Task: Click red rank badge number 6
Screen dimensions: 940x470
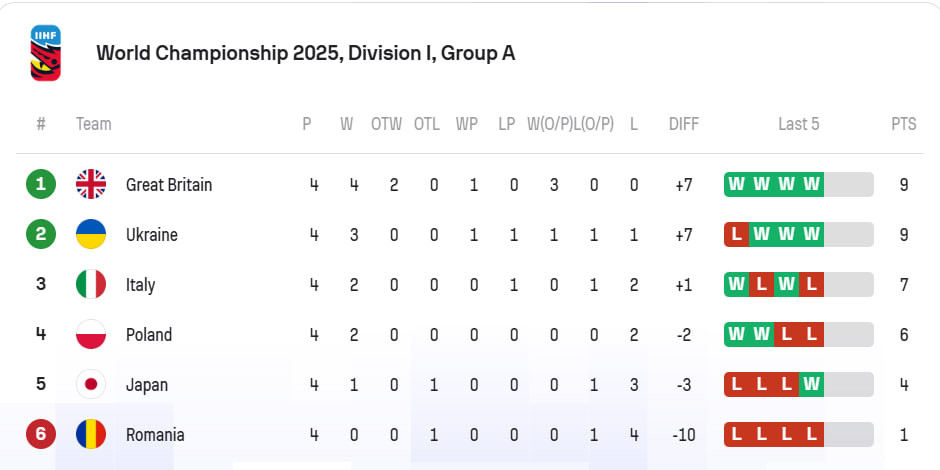Action: click(41, 434)
